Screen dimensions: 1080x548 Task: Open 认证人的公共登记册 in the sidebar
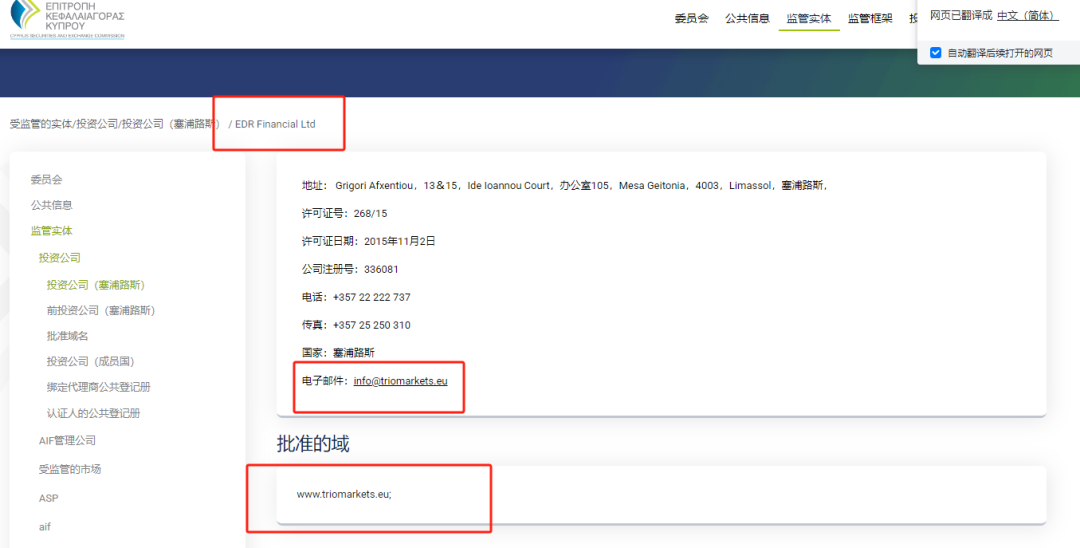click(94, 413)
